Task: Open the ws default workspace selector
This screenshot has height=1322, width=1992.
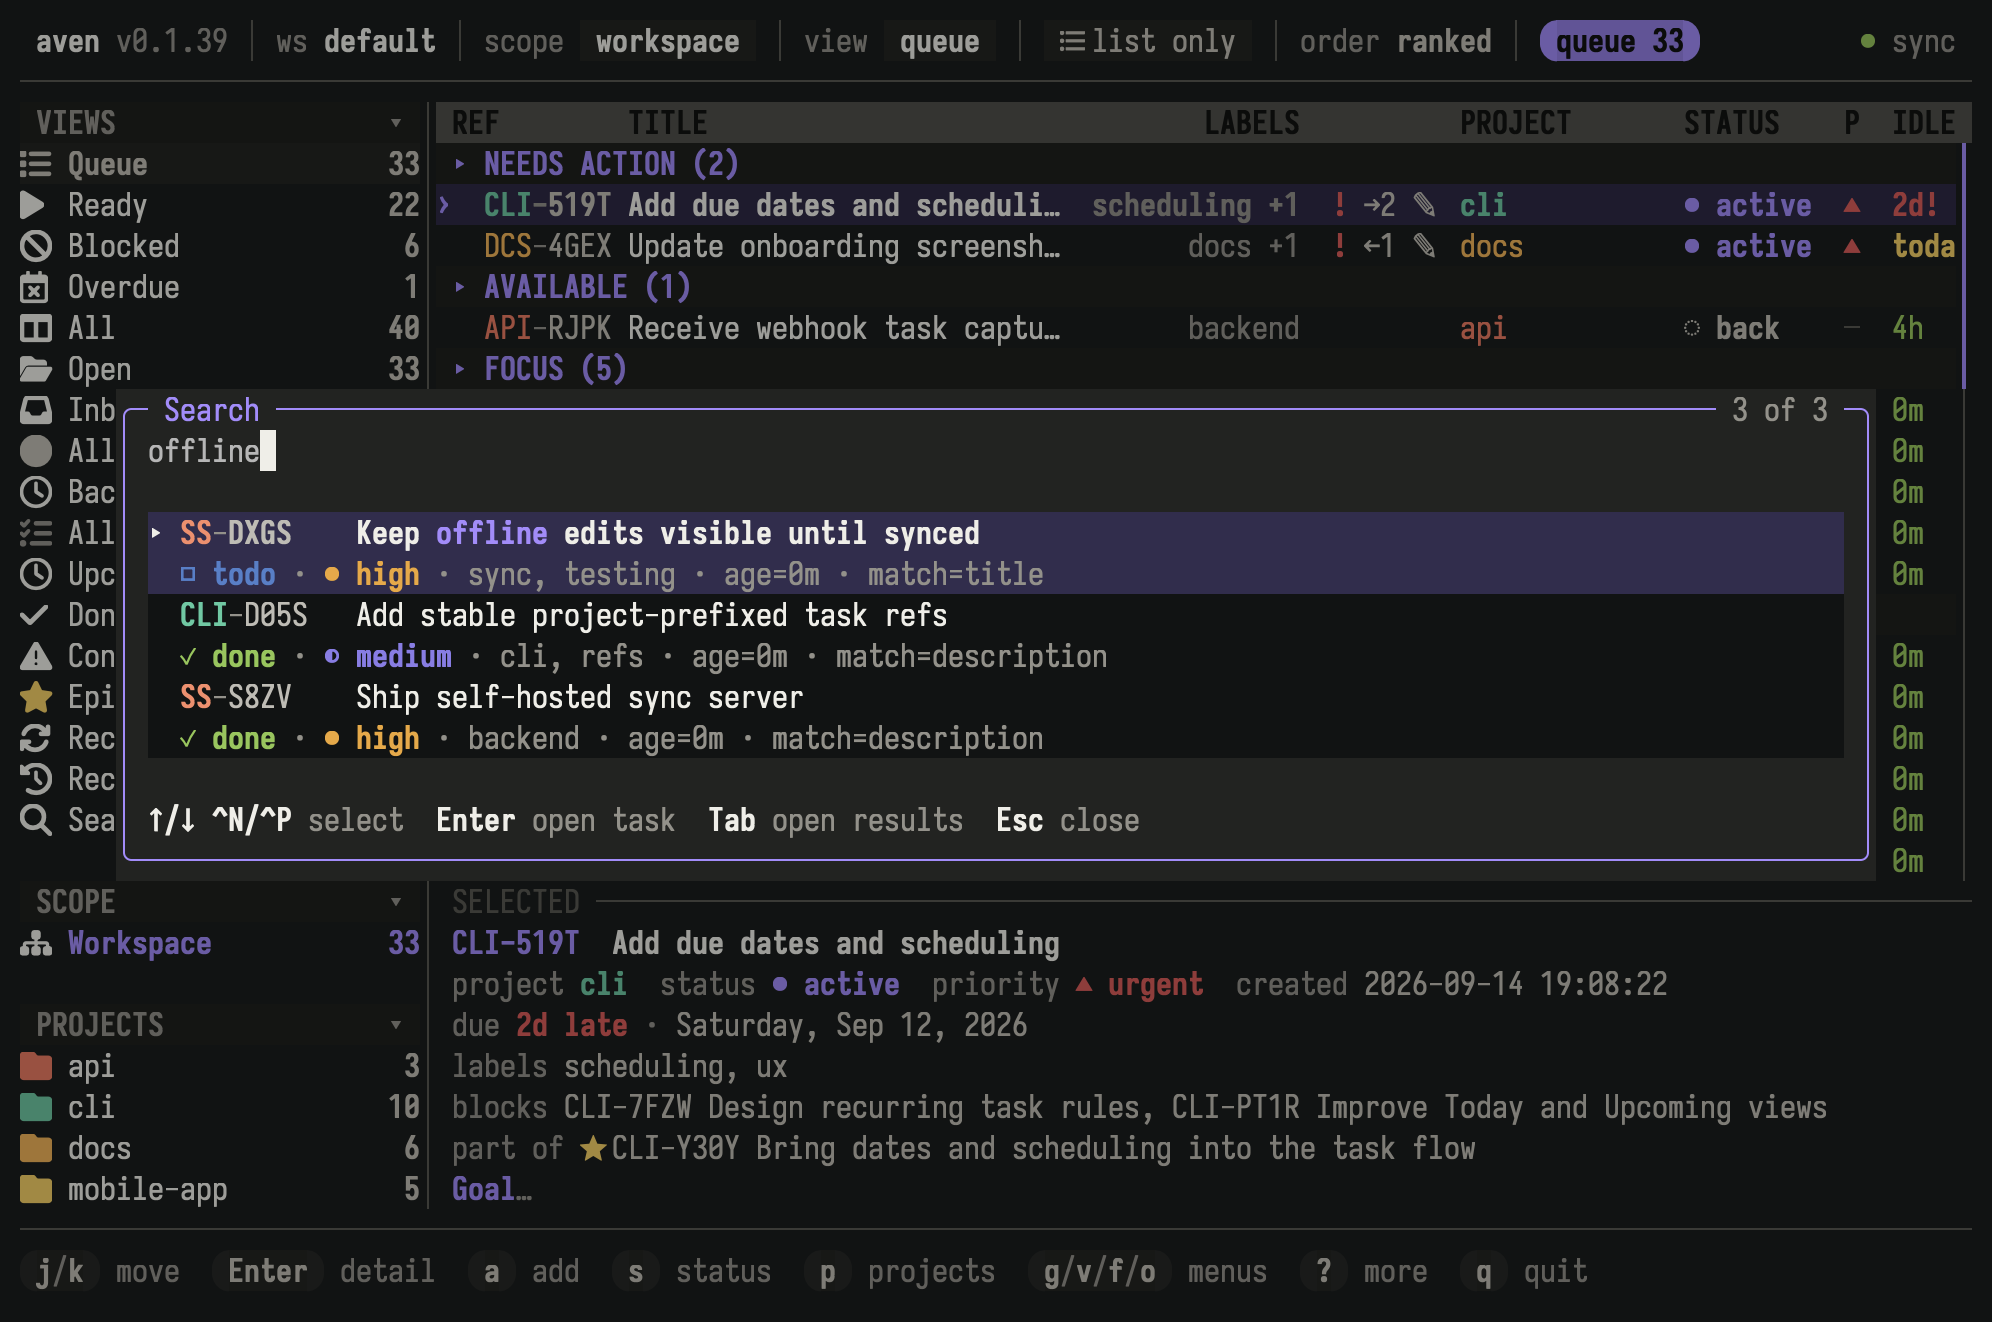Action: pos(356,41)
